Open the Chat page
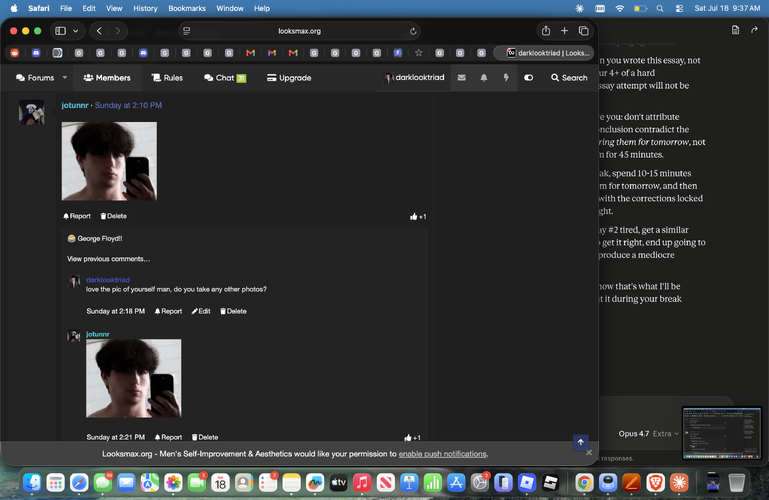The image size is (769, 500). (x=225, y=78)
